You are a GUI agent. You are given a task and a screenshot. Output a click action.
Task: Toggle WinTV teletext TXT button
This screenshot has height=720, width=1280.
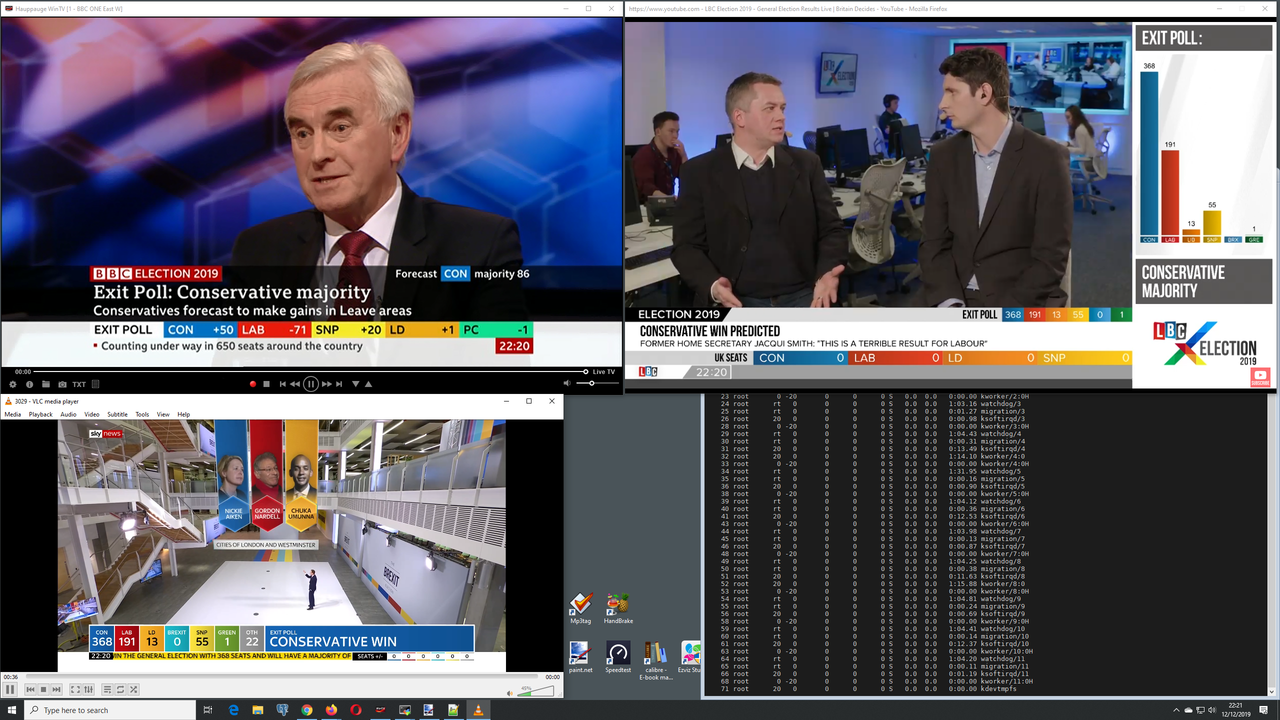click(x=79, y=384)
